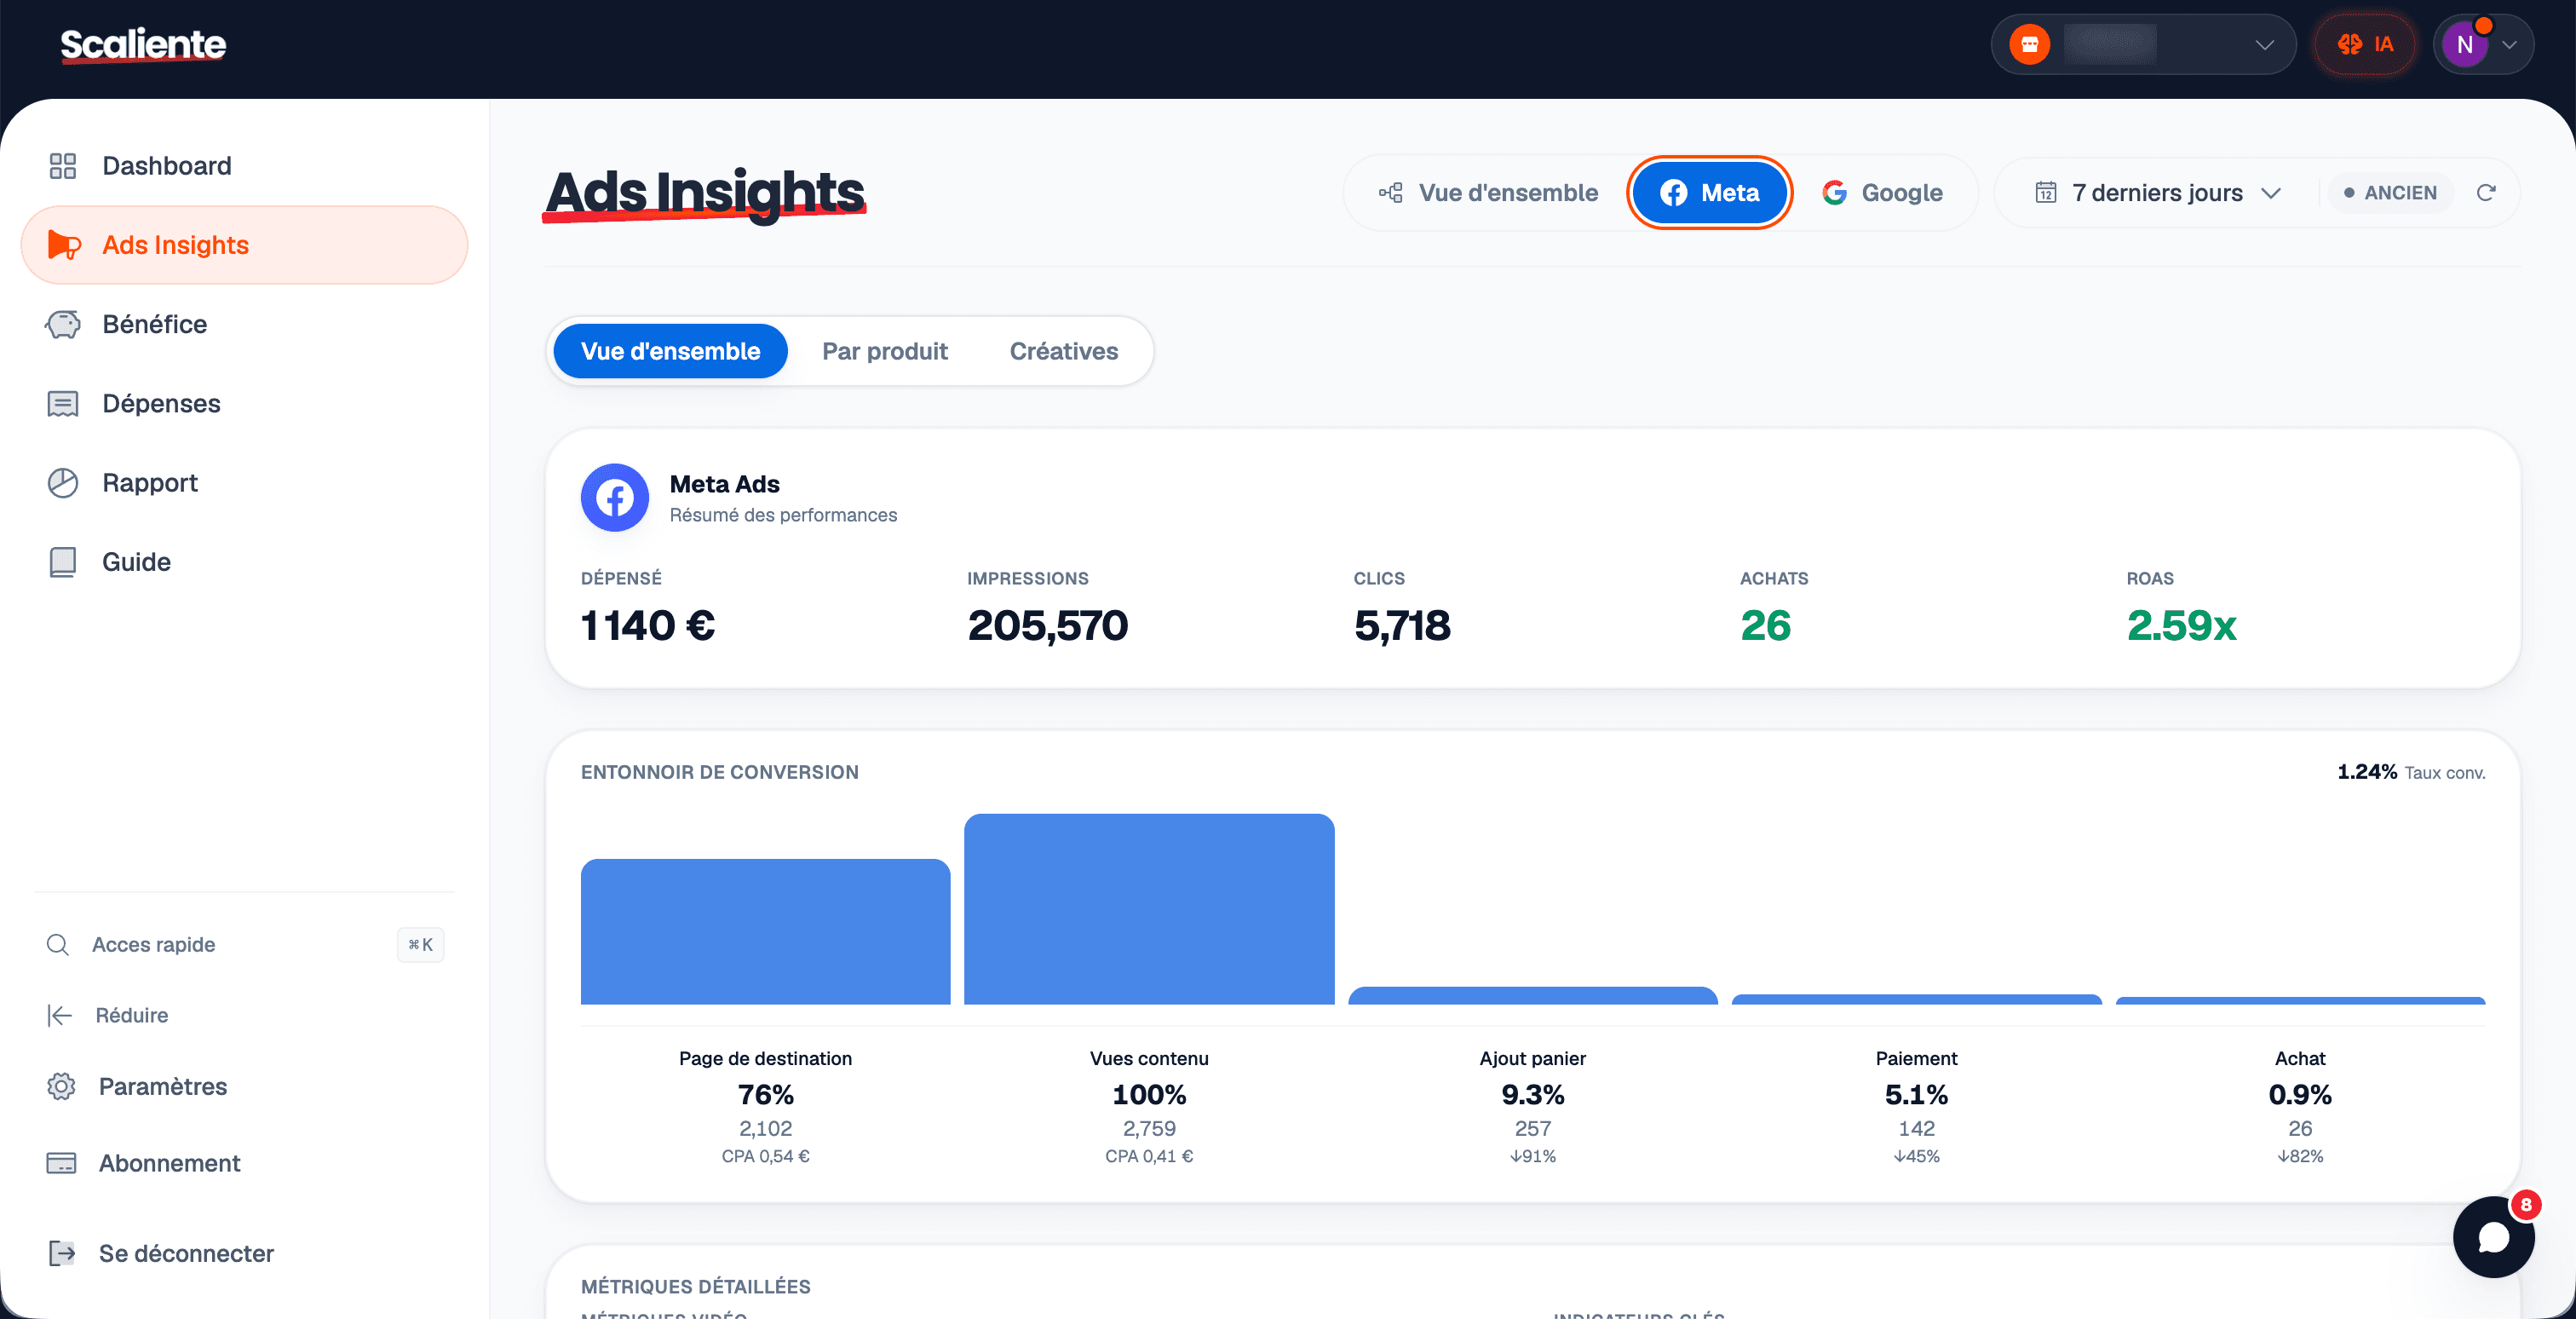Click the DÉPENSÉ value 1 140 €
The image size is (2576, 1319).
(648, 626)
